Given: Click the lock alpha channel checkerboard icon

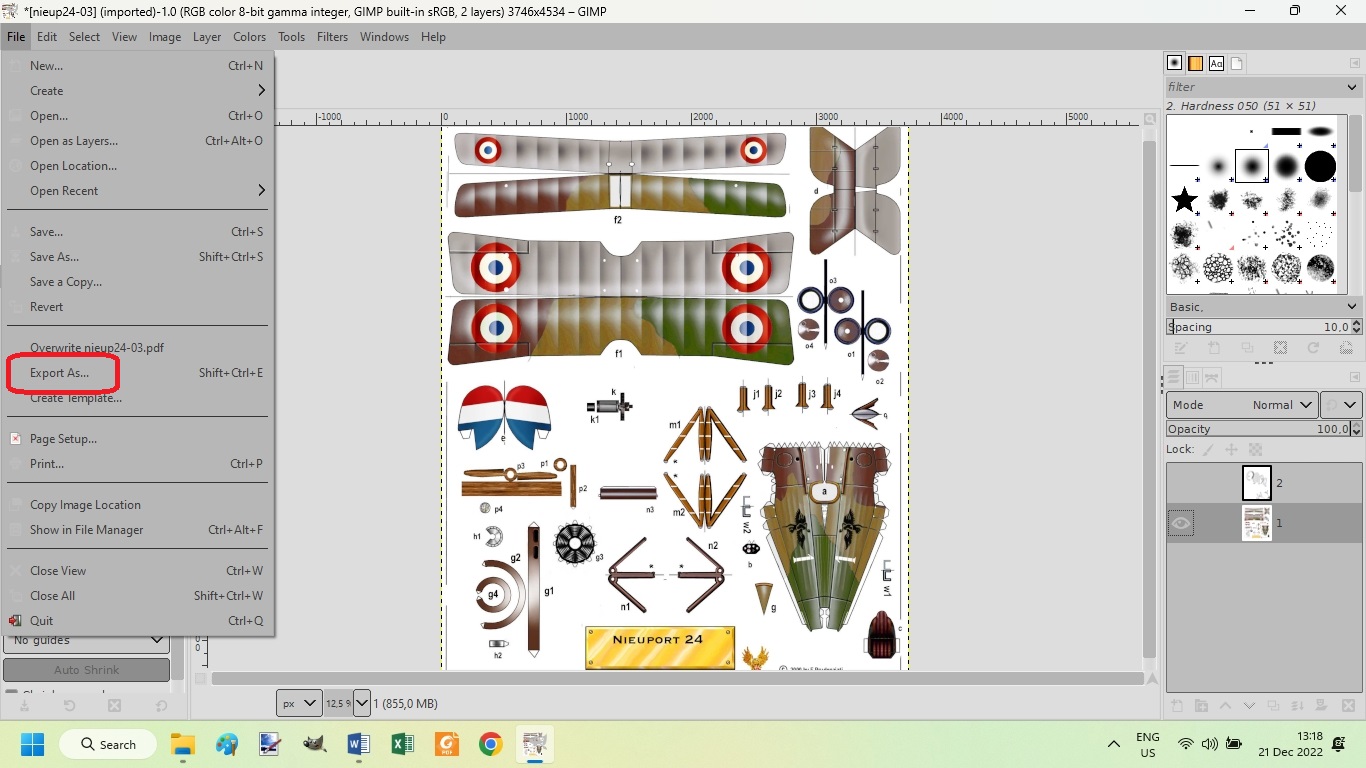Looking at the screenshot, I should point(1256,450).
